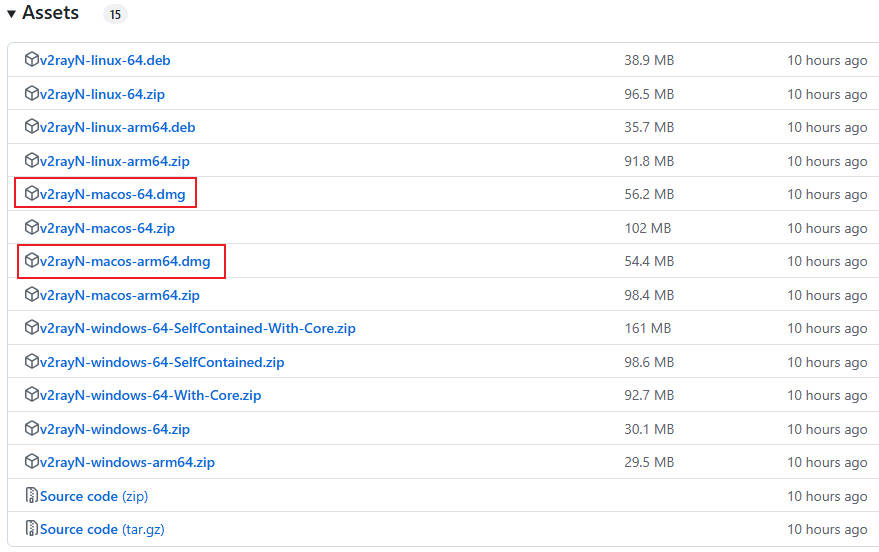Open the Source code (tar.gz) link
Image resolution: width=879 pixels, height=552 pixels.
pos(102,530)
